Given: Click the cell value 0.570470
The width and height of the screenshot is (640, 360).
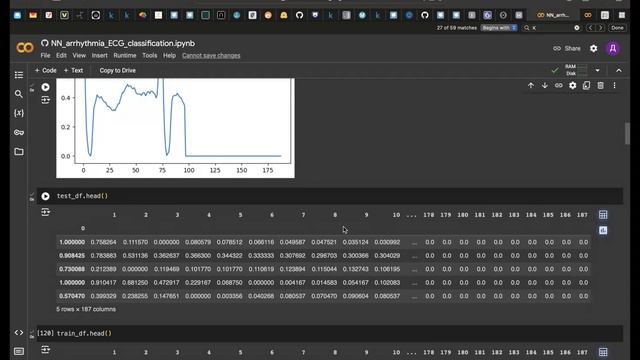Looking at the screenshot, I should pos(72,296).
